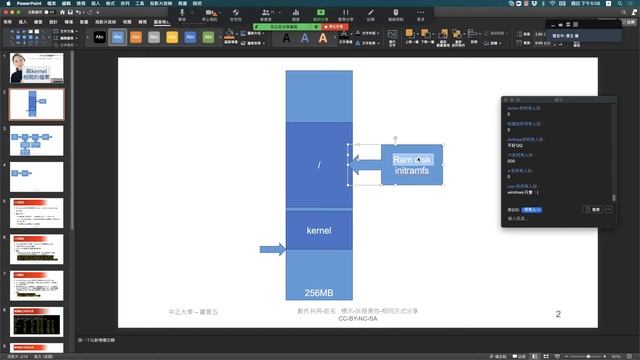The width and height of the screenshot is (640, 360).
Task: Click the chat more options ellipsis button
Action: [609, 209]
